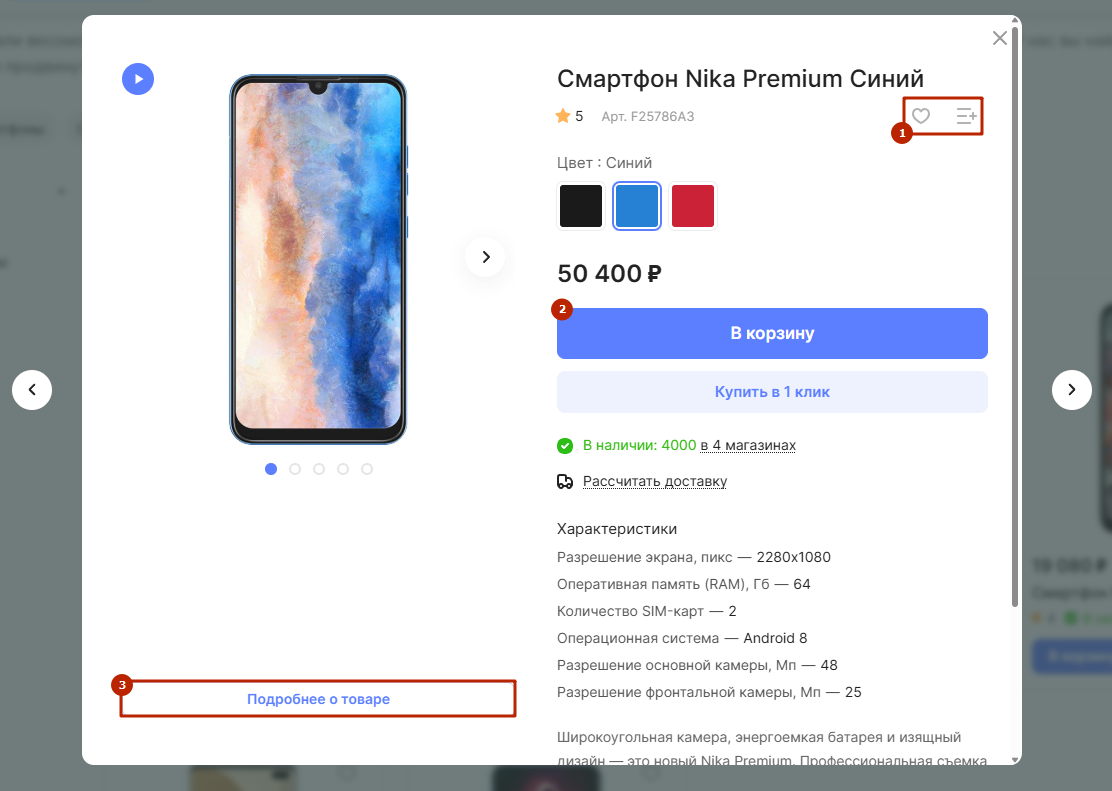
Task: Open 'Подробнее о товаре' details link
Action: click(x=318, y=699)
